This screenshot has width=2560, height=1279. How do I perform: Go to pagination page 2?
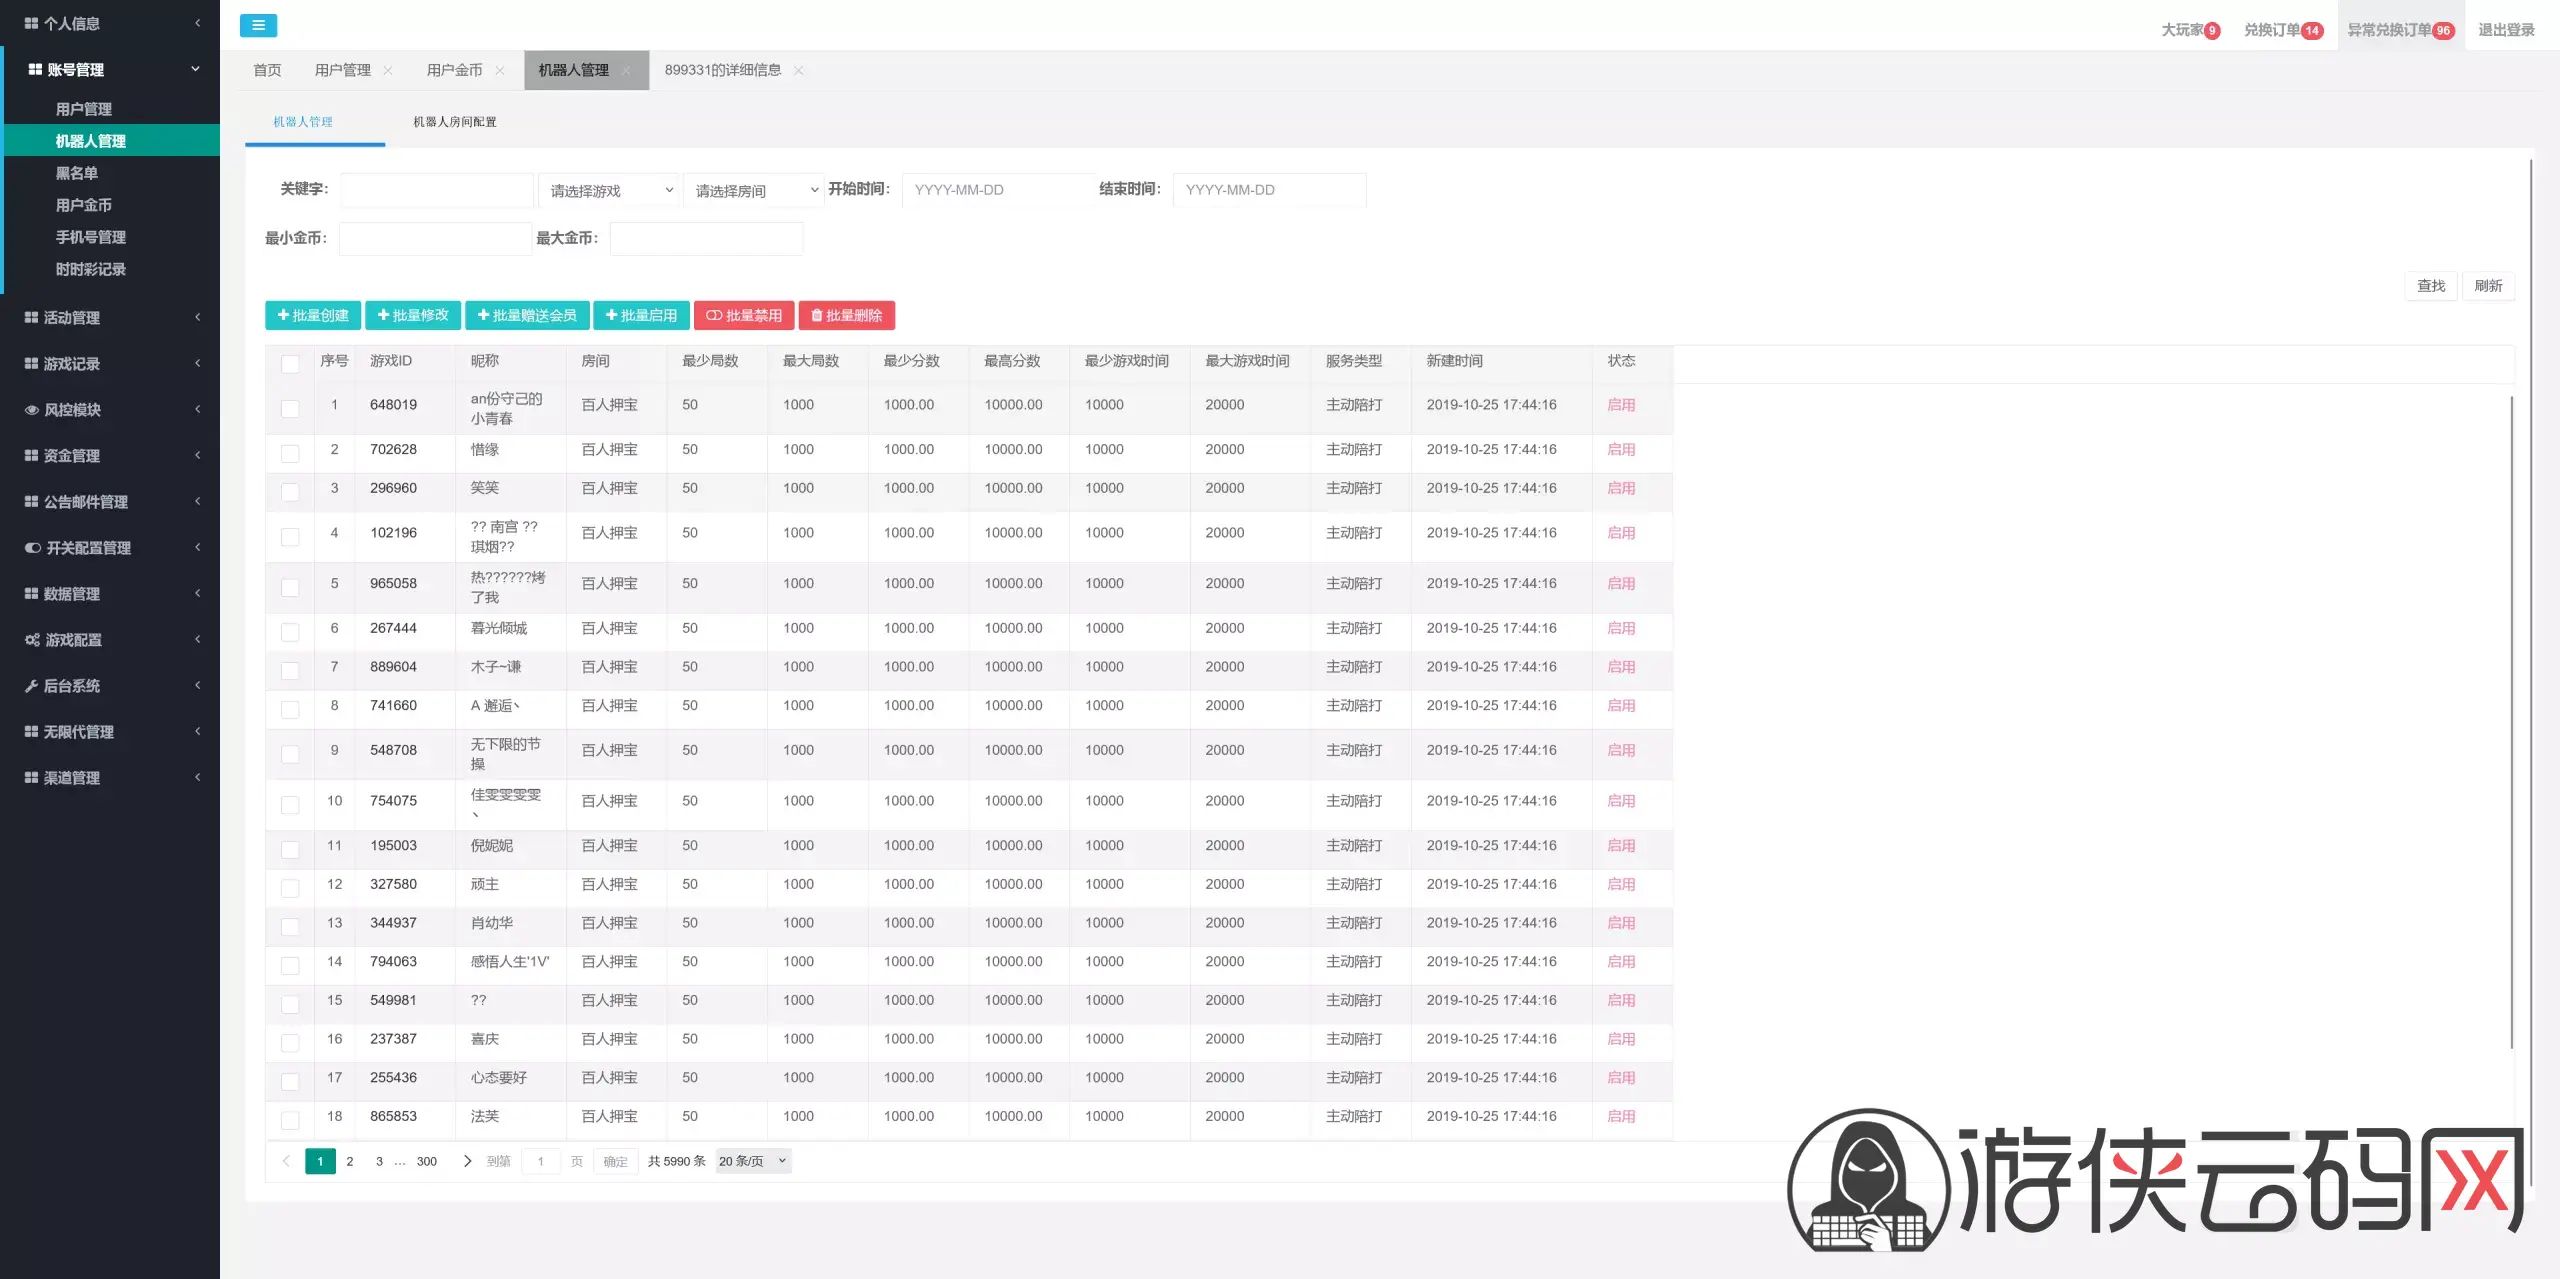(350, 1161)
